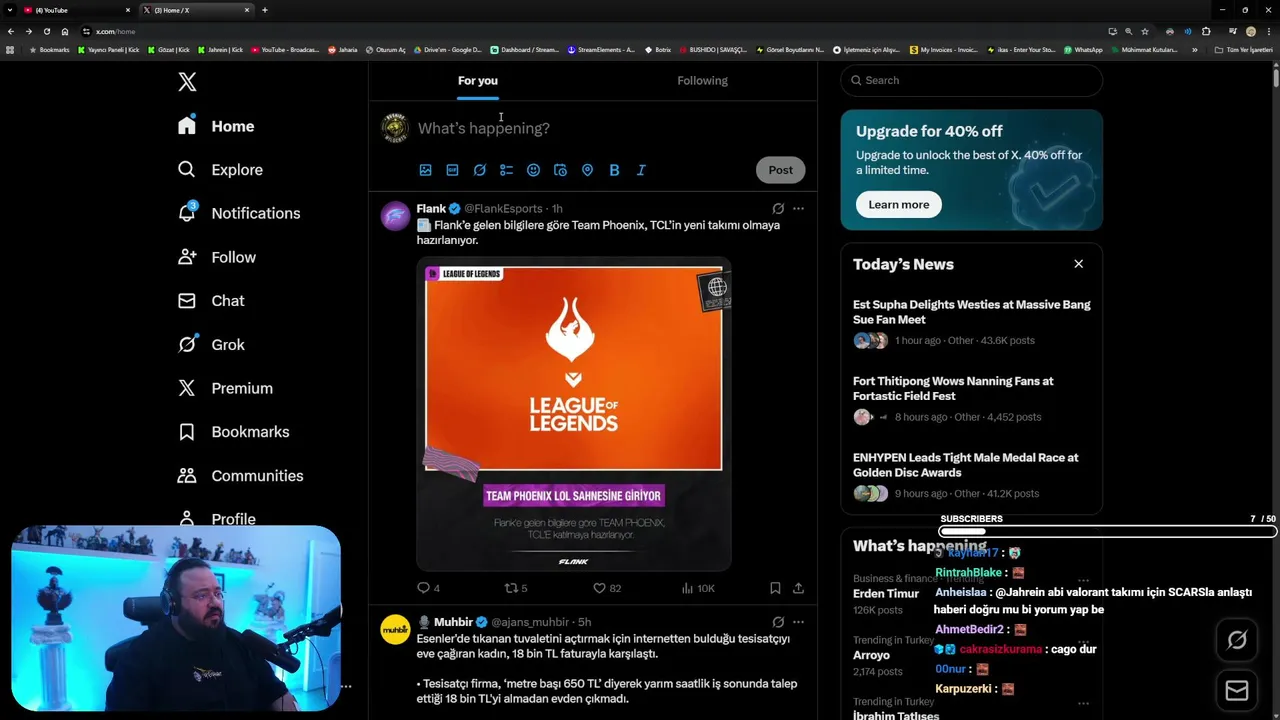Click the X search field
Viewport: 1280px width, 720px height.
[971, 80]
